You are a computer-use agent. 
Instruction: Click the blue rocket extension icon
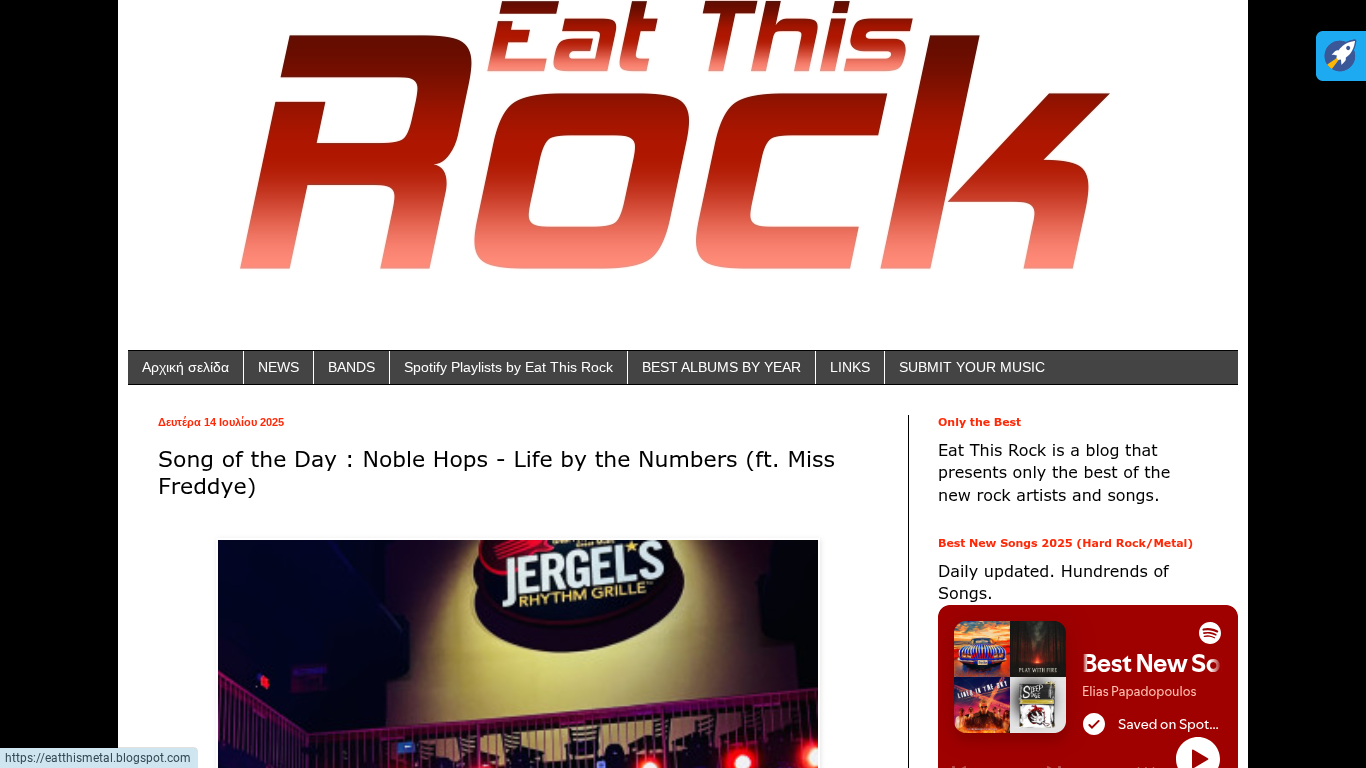pyautogui.click(x=1341, y=56)
